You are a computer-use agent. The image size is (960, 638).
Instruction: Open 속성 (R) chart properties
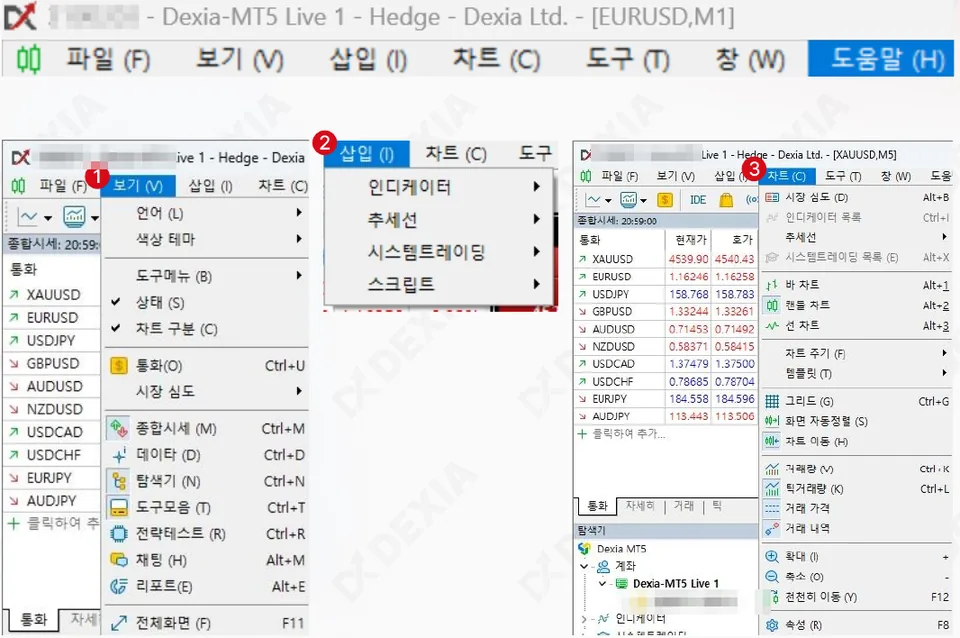click(857, 625)
